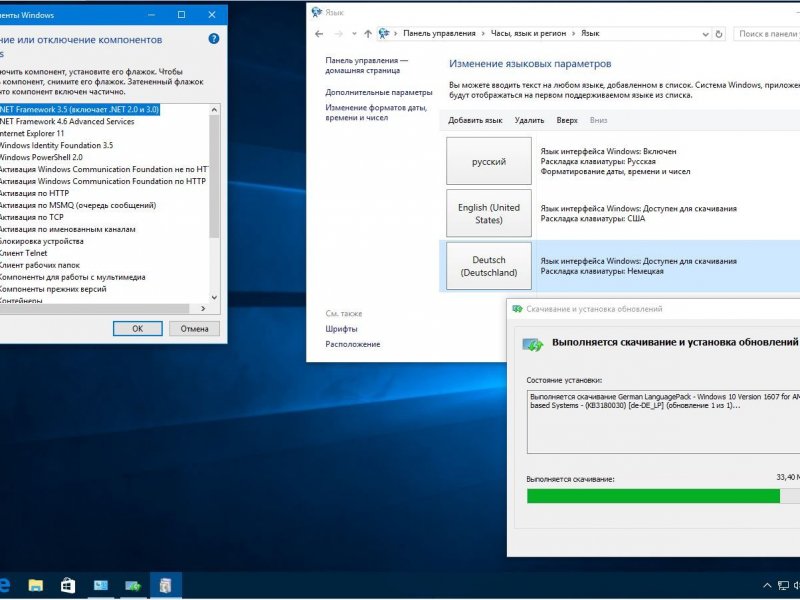Click the update dialog title bar icon

[x=517, y=309]
